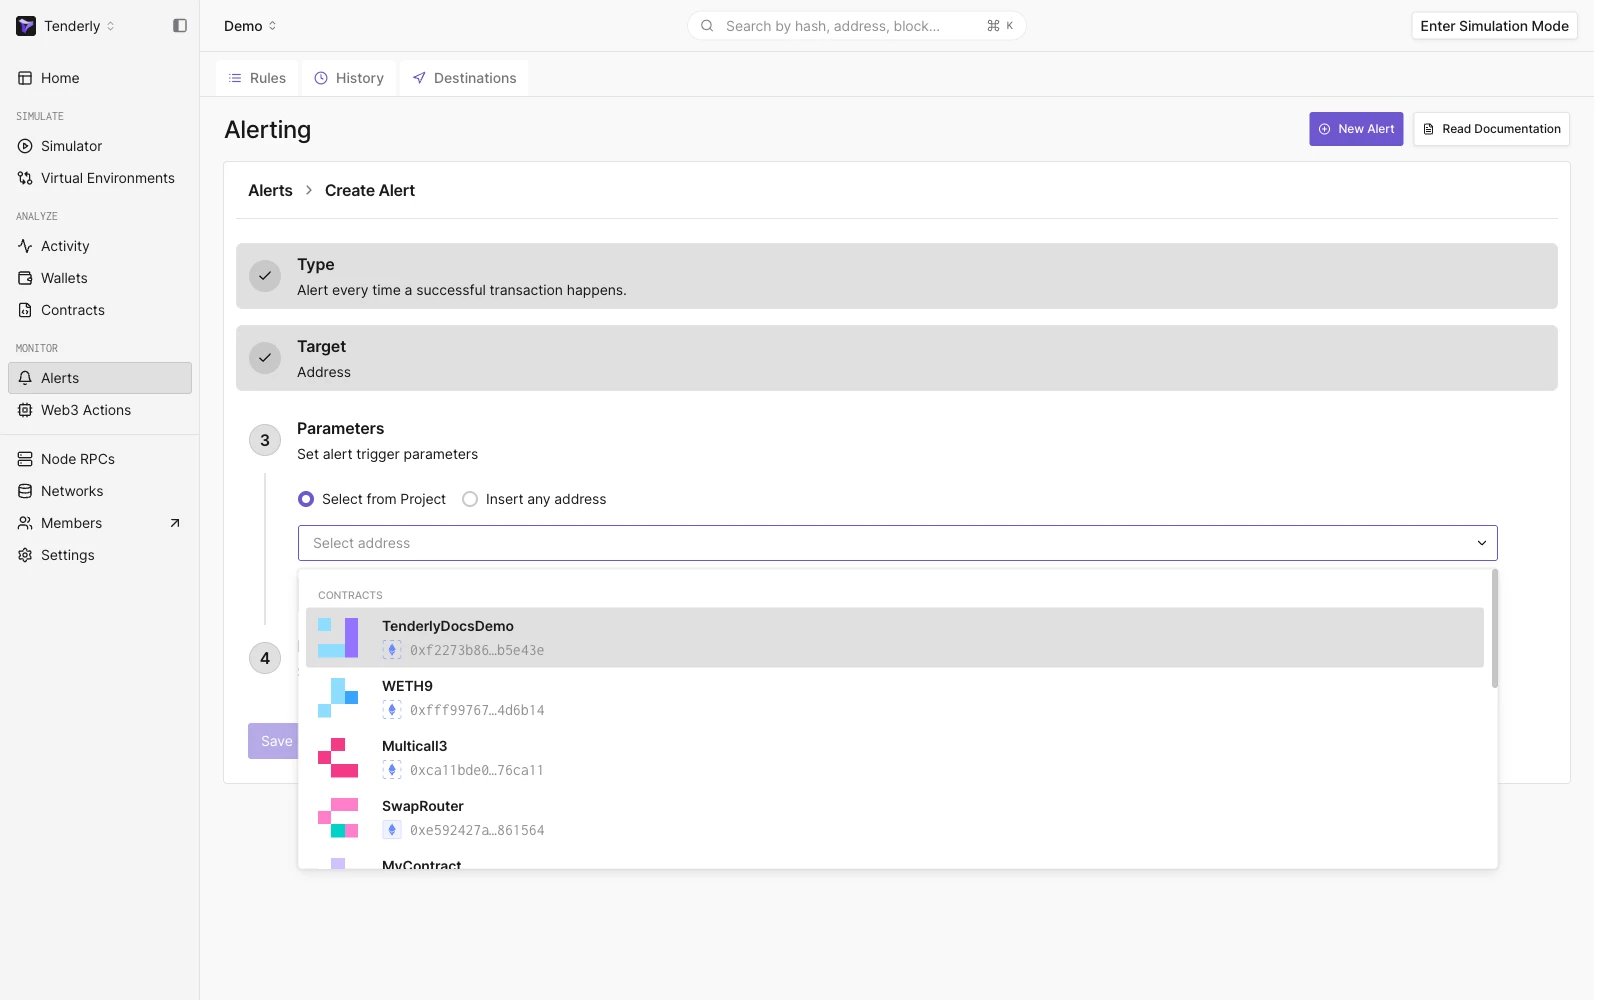Viewport: 1600px width, 1000px height.
Task: Click the Wallets icon in sidebar
Action: [x=25, y=278]
